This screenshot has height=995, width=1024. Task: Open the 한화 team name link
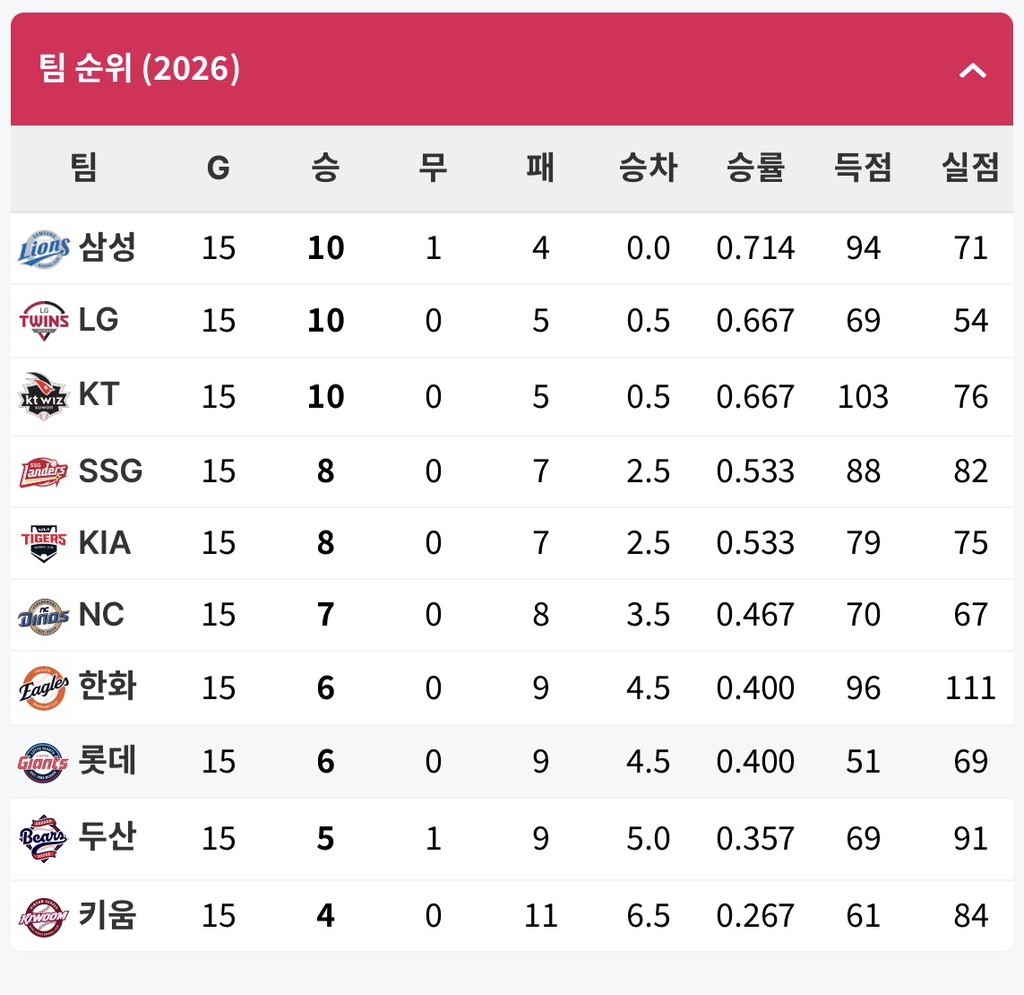pos(107,687)
